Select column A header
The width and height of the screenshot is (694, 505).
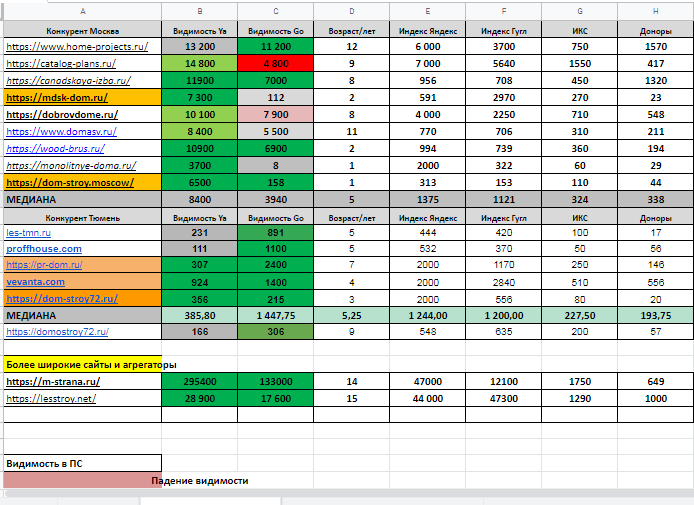click(83, 12)
